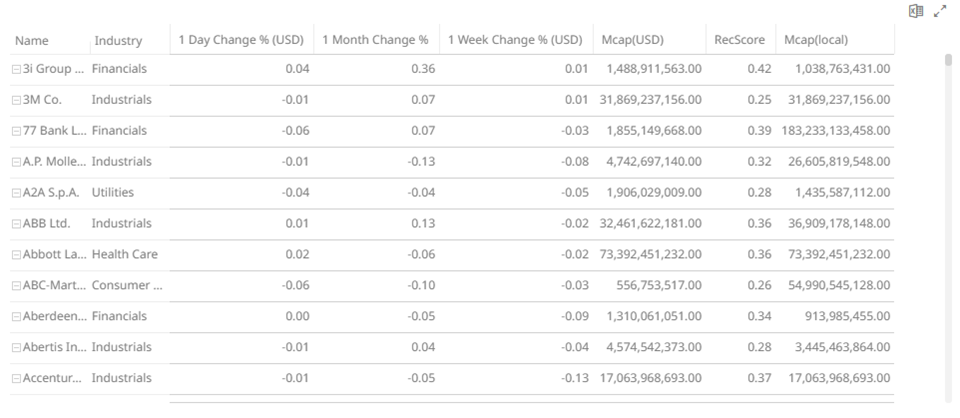960x418 pixels.
Task: Collapse the 3M Co. row
Action: point(16,101)
